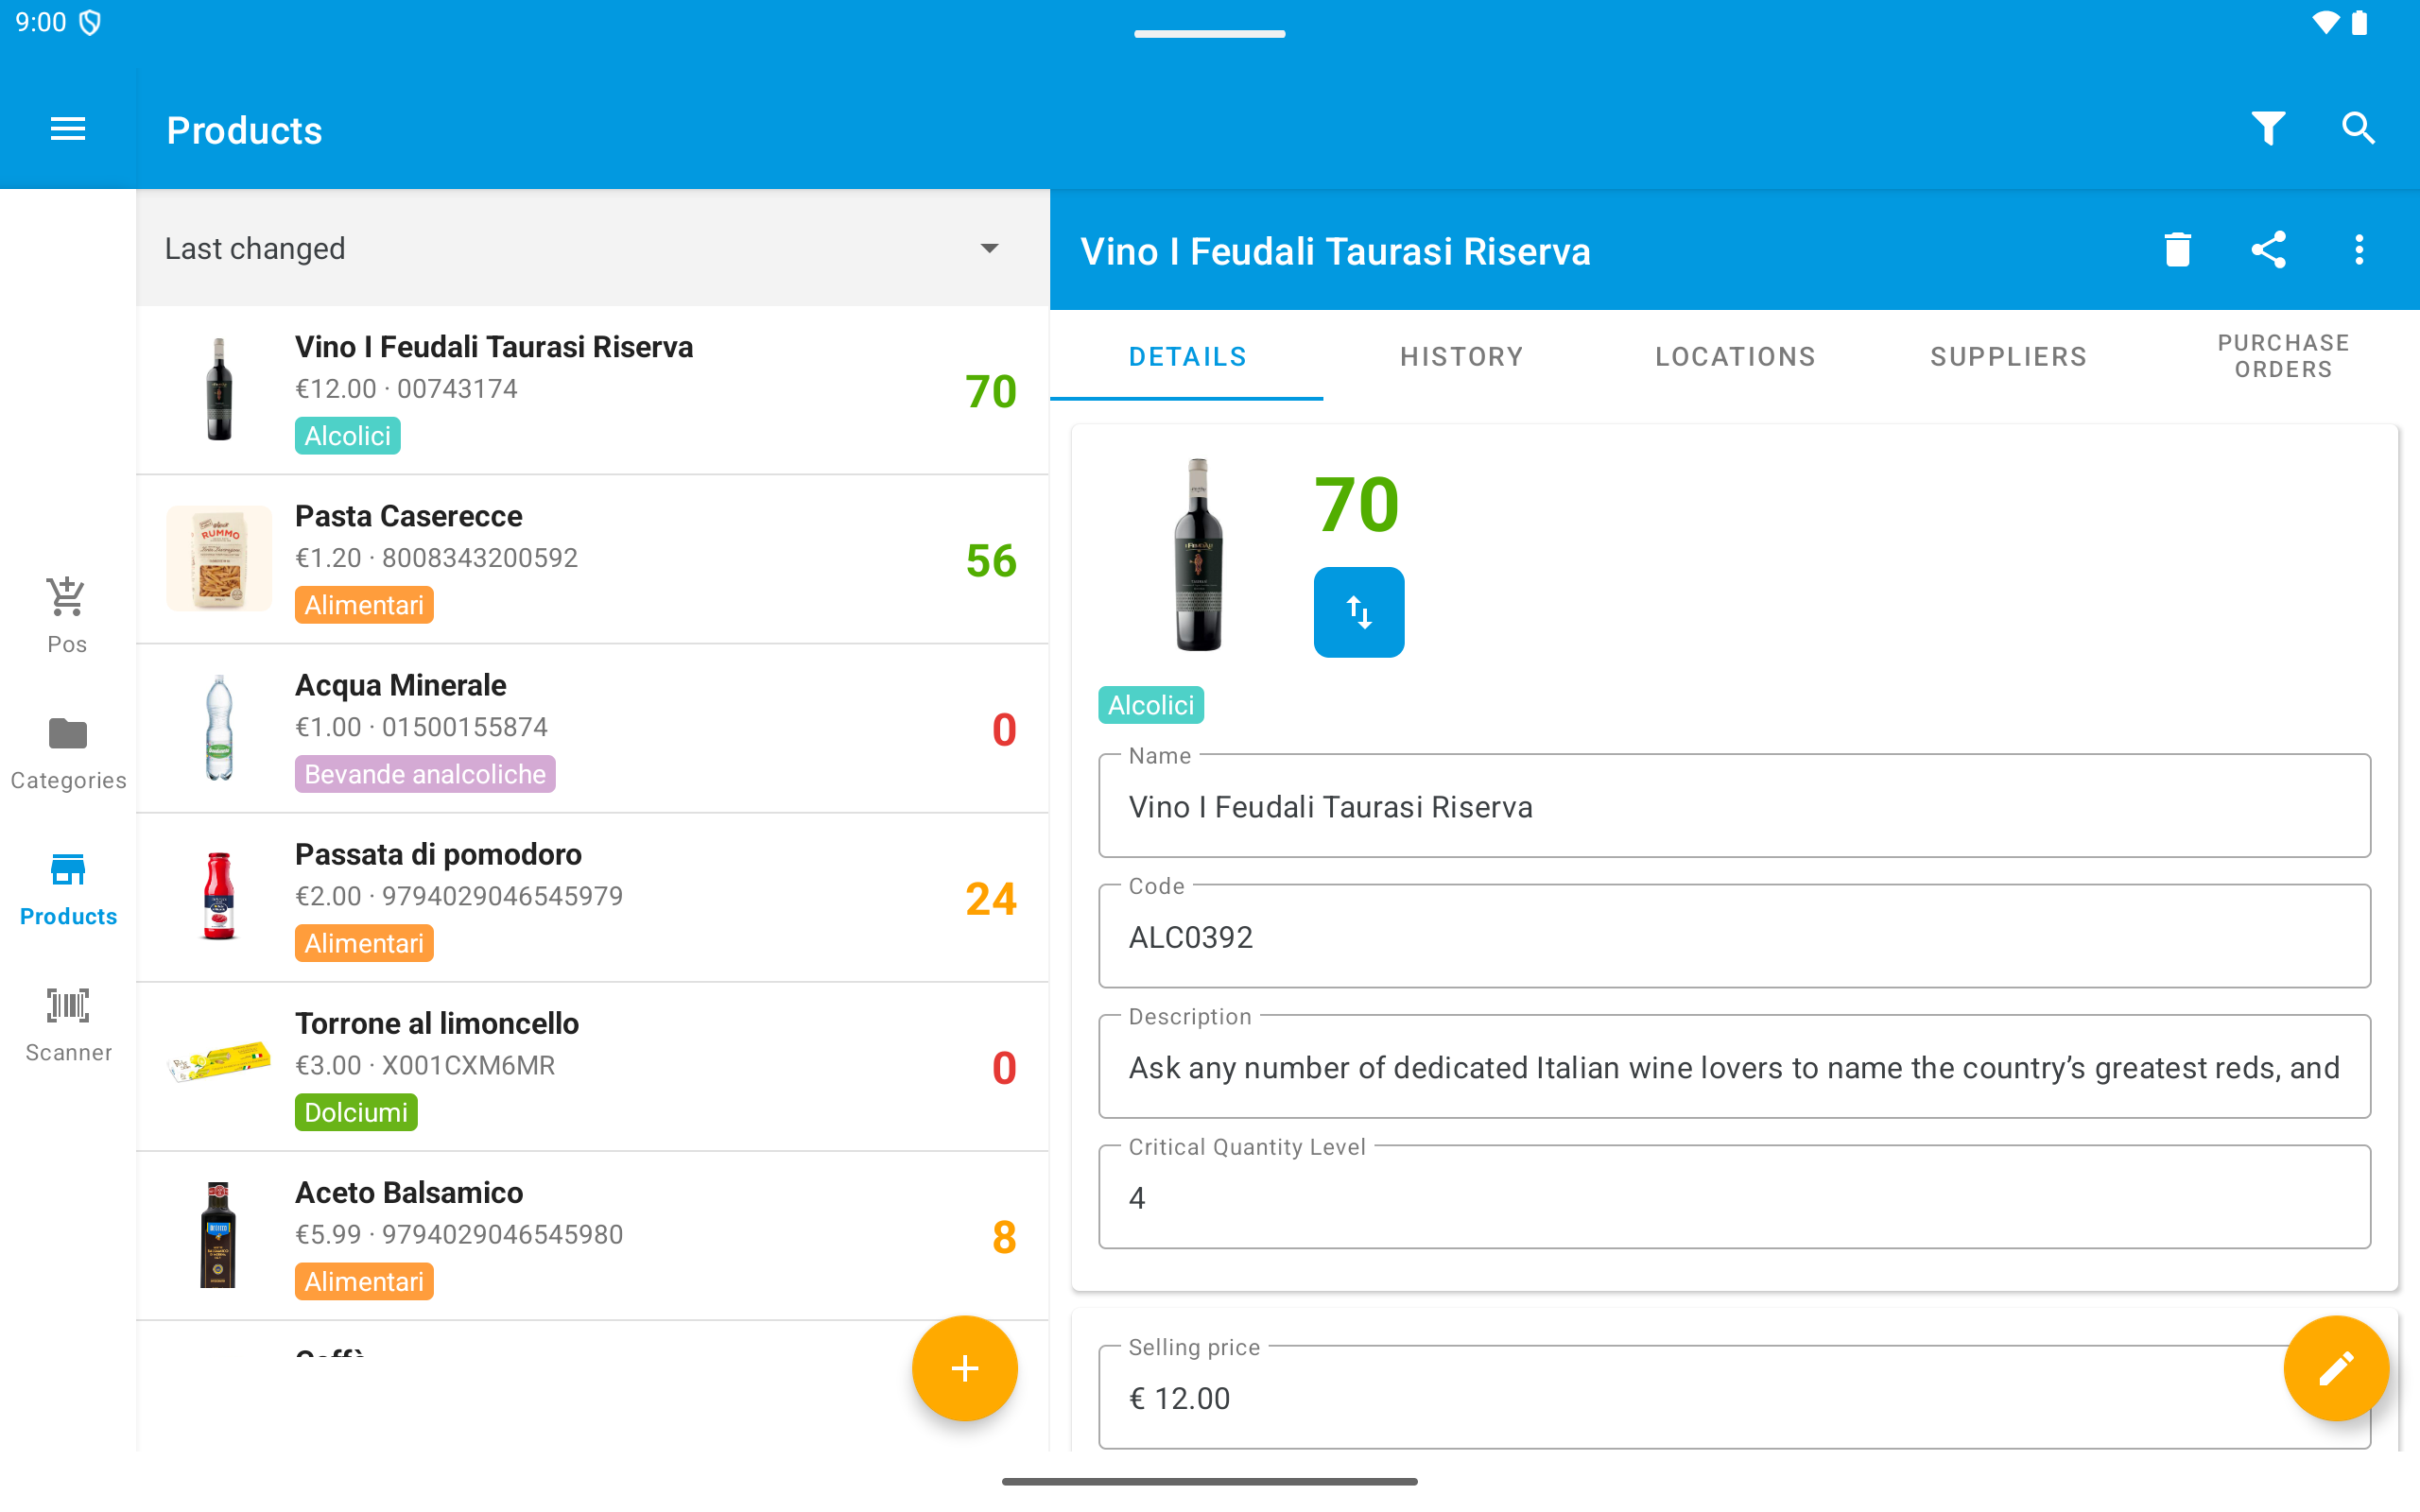Click the Name input field
The height and width of the screenshot is (1512, 2420).
(1734, 806)
